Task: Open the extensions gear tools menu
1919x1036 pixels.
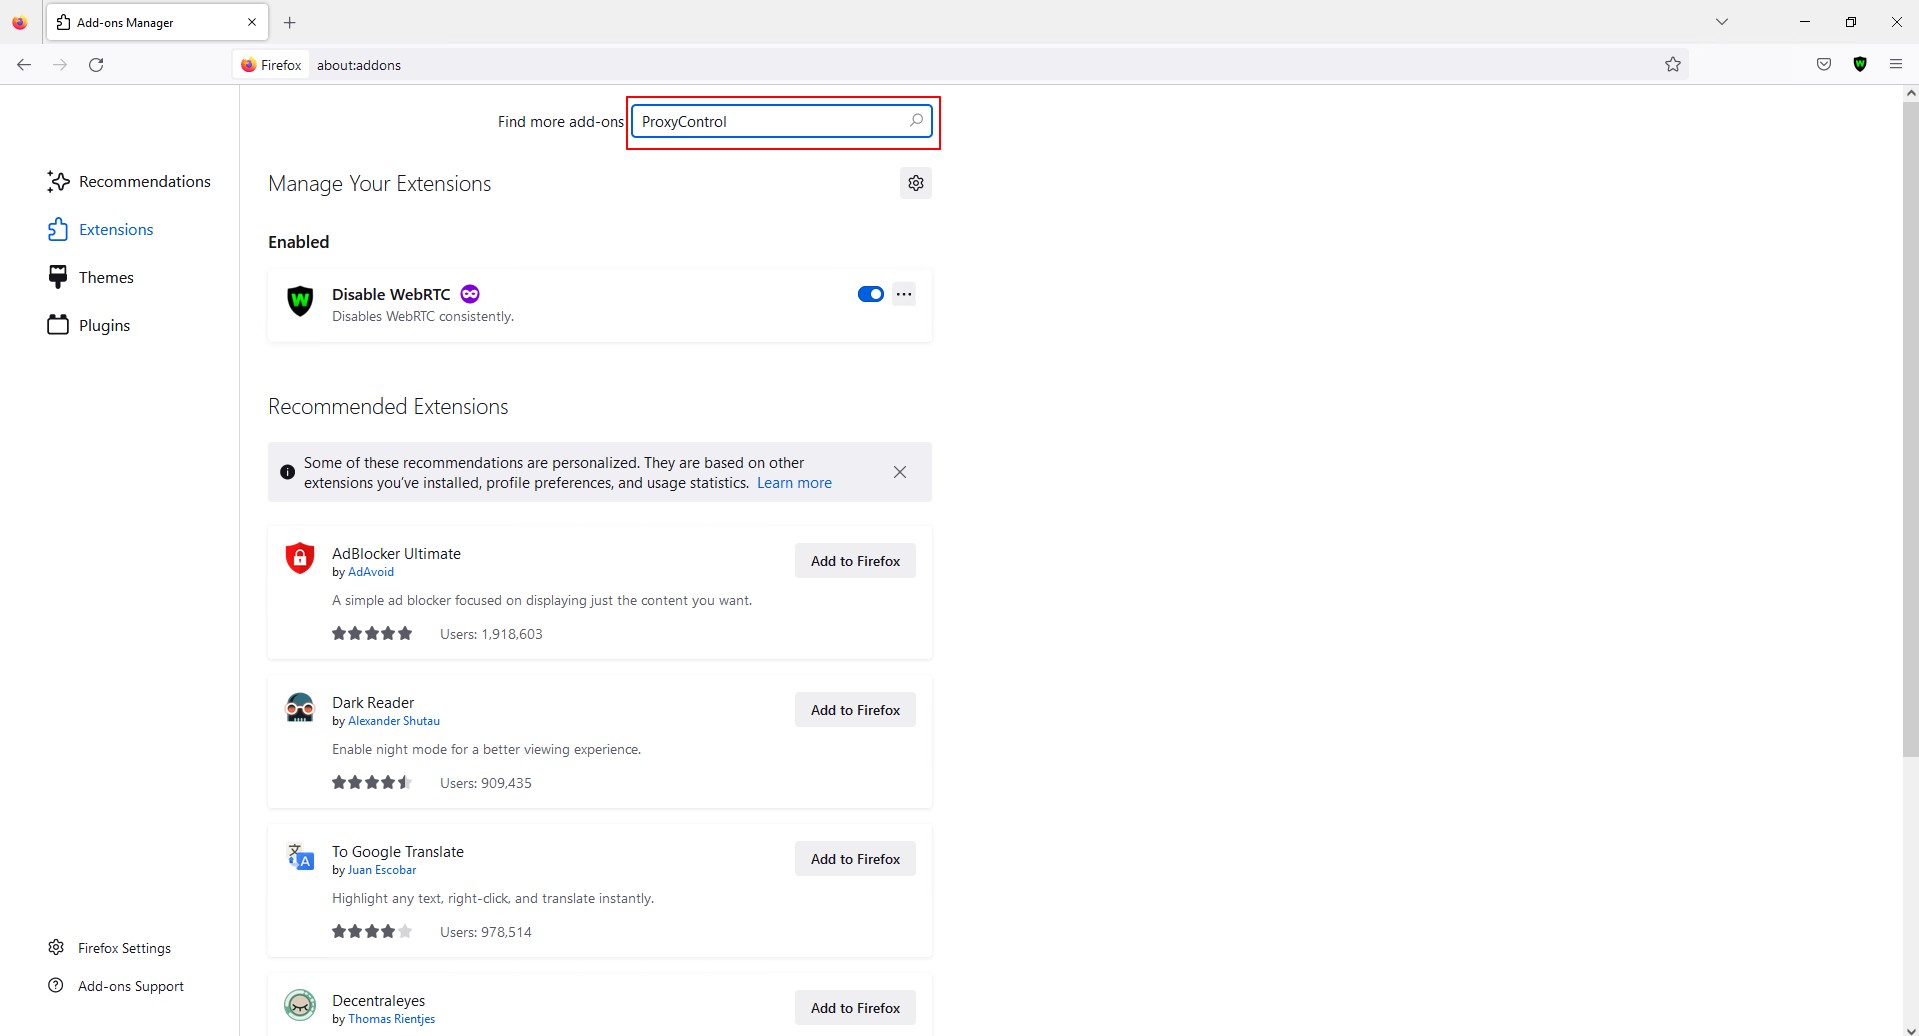Action: 916,183
